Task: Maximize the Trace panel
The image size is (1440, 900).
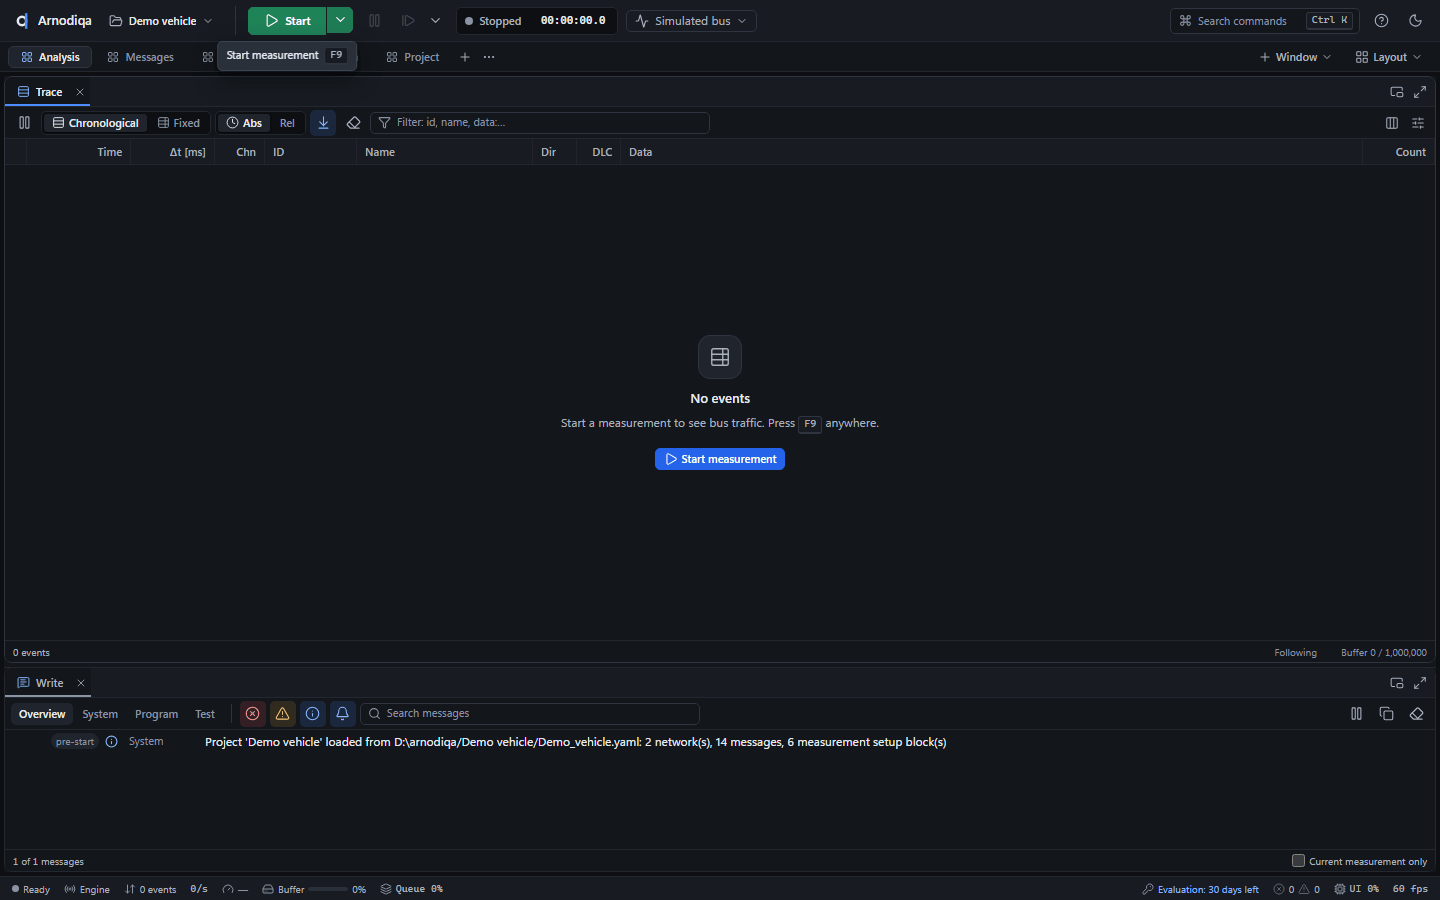Action: [x=1420, y=92]
